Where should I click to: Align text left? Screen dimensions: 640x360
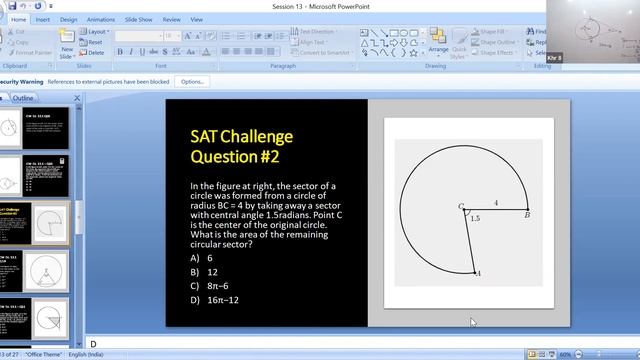(x=225, y=52)
